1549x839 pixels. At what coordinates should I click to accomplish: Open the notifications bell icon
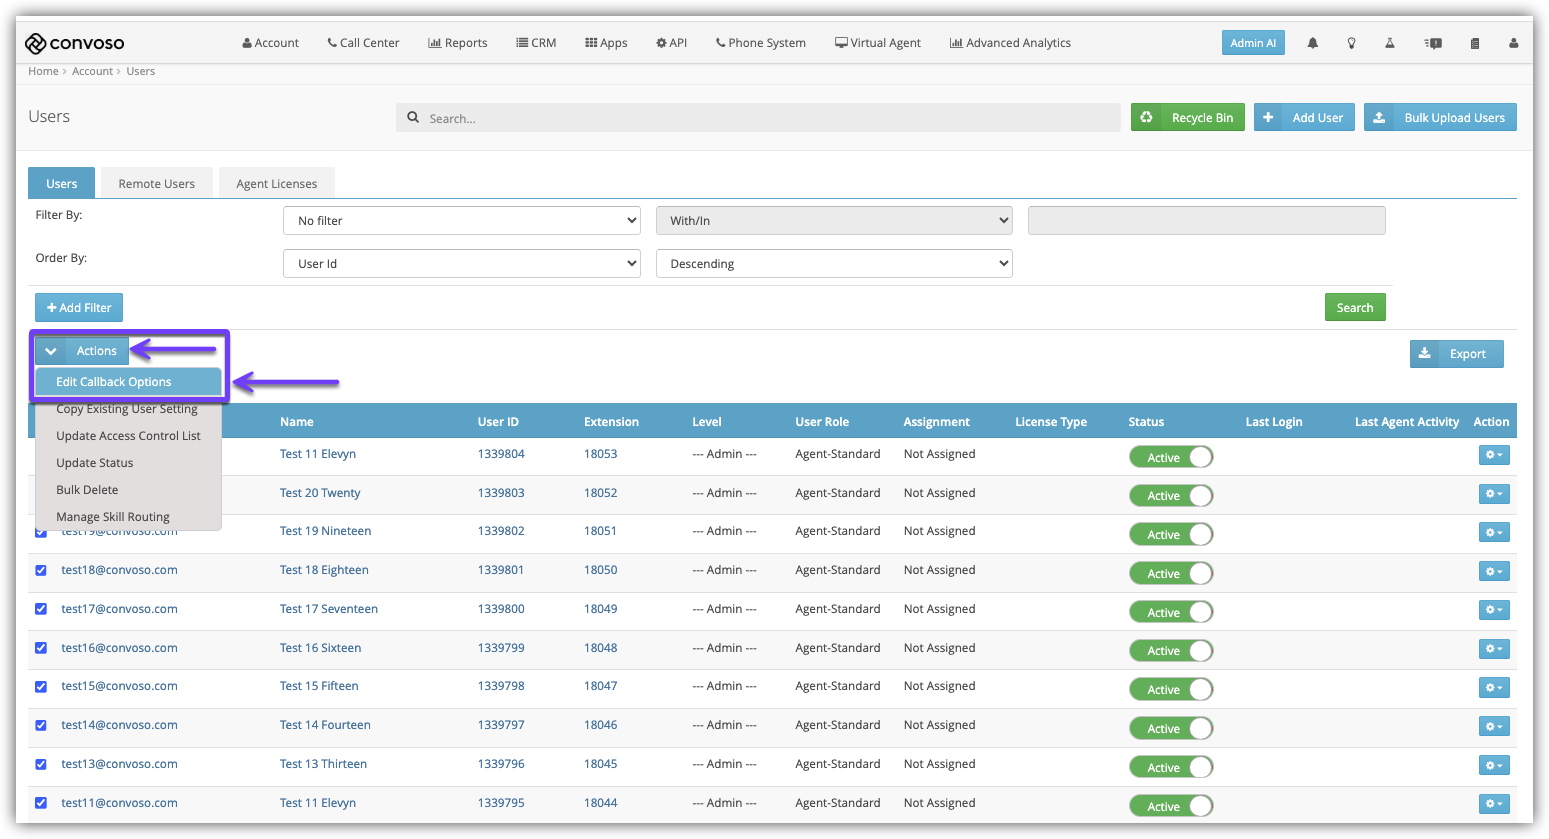pyautogui.click(x=1312, y=43)
